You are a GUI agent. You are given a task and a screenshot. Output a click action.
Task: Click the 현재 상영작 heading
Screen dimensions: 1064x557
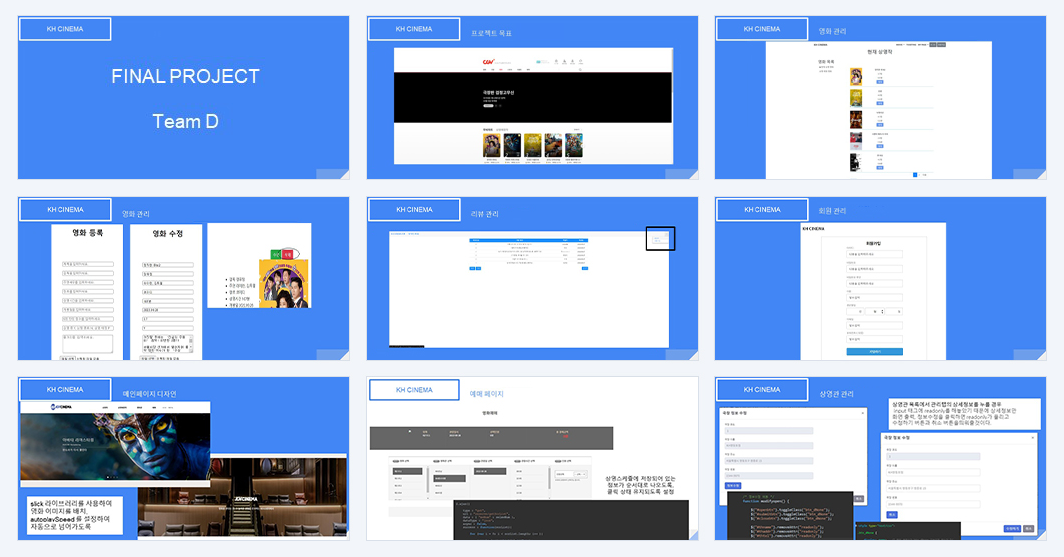879,52
